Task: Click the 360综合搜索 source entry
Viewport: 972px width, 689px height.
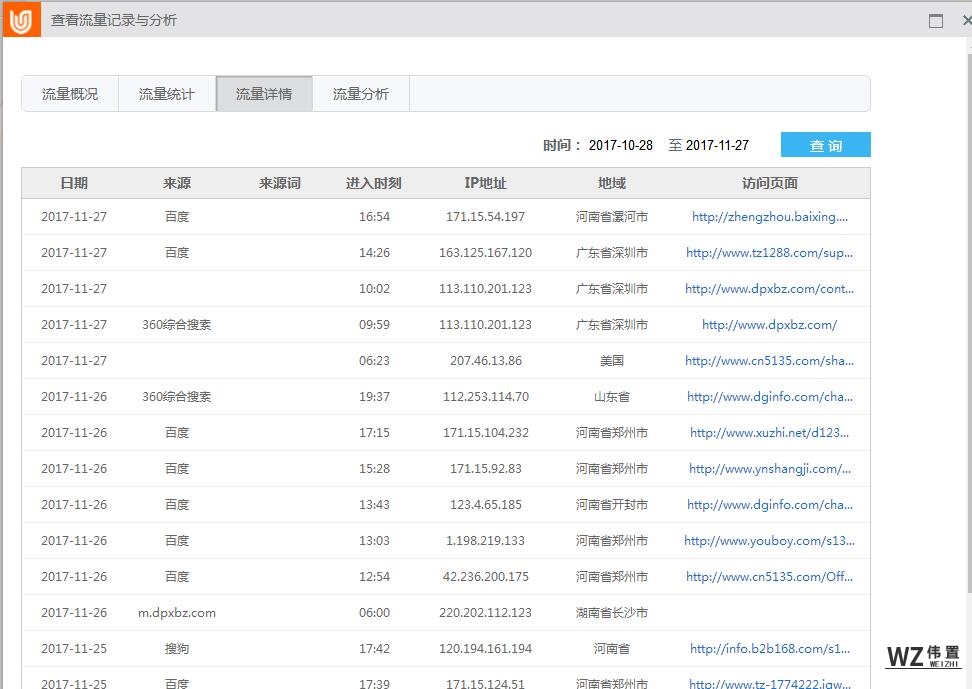Action: tap(177, 324)
